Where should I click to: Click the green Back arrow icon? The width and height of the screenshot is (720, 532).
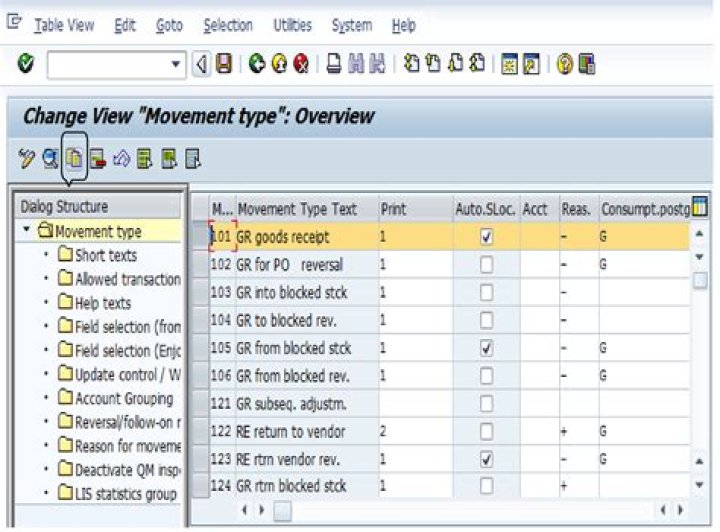257,64
